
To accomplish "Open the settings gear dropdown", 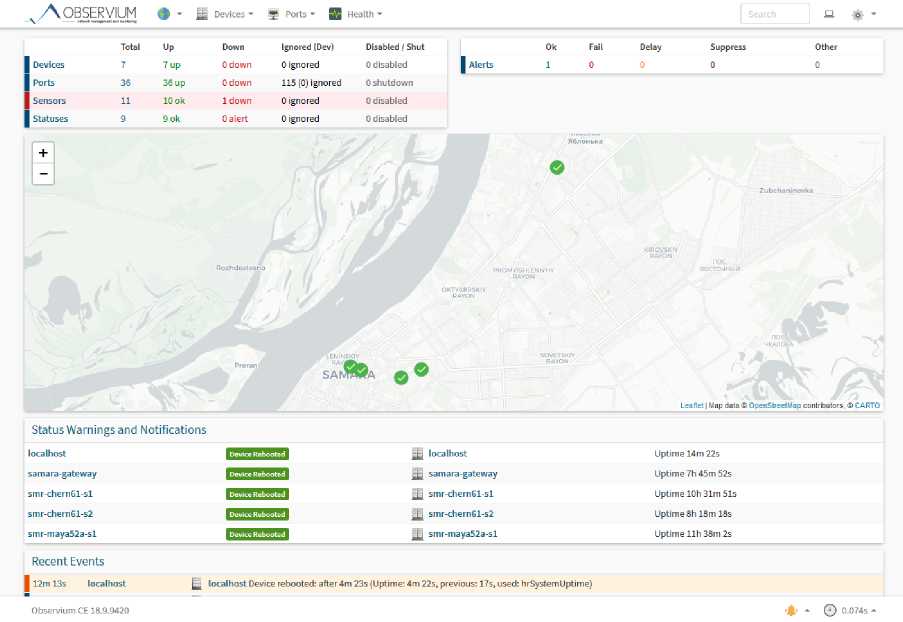I will 858,14.
